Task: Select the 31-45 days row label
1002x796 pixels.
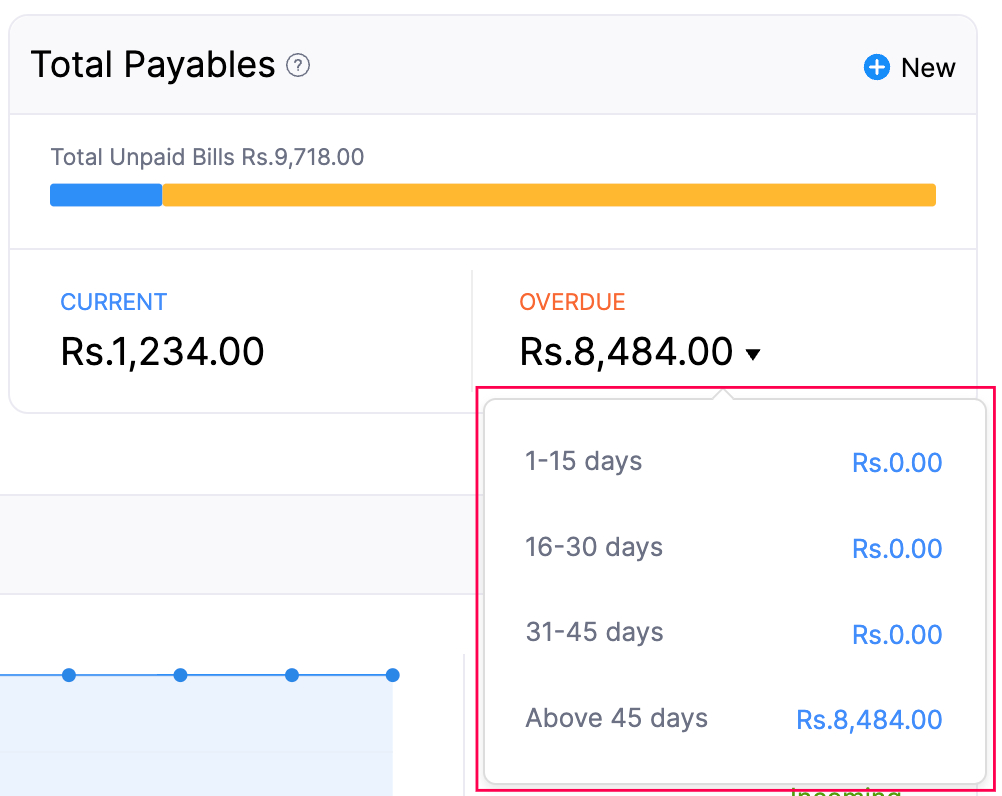Action: click(x=594, y=633)
